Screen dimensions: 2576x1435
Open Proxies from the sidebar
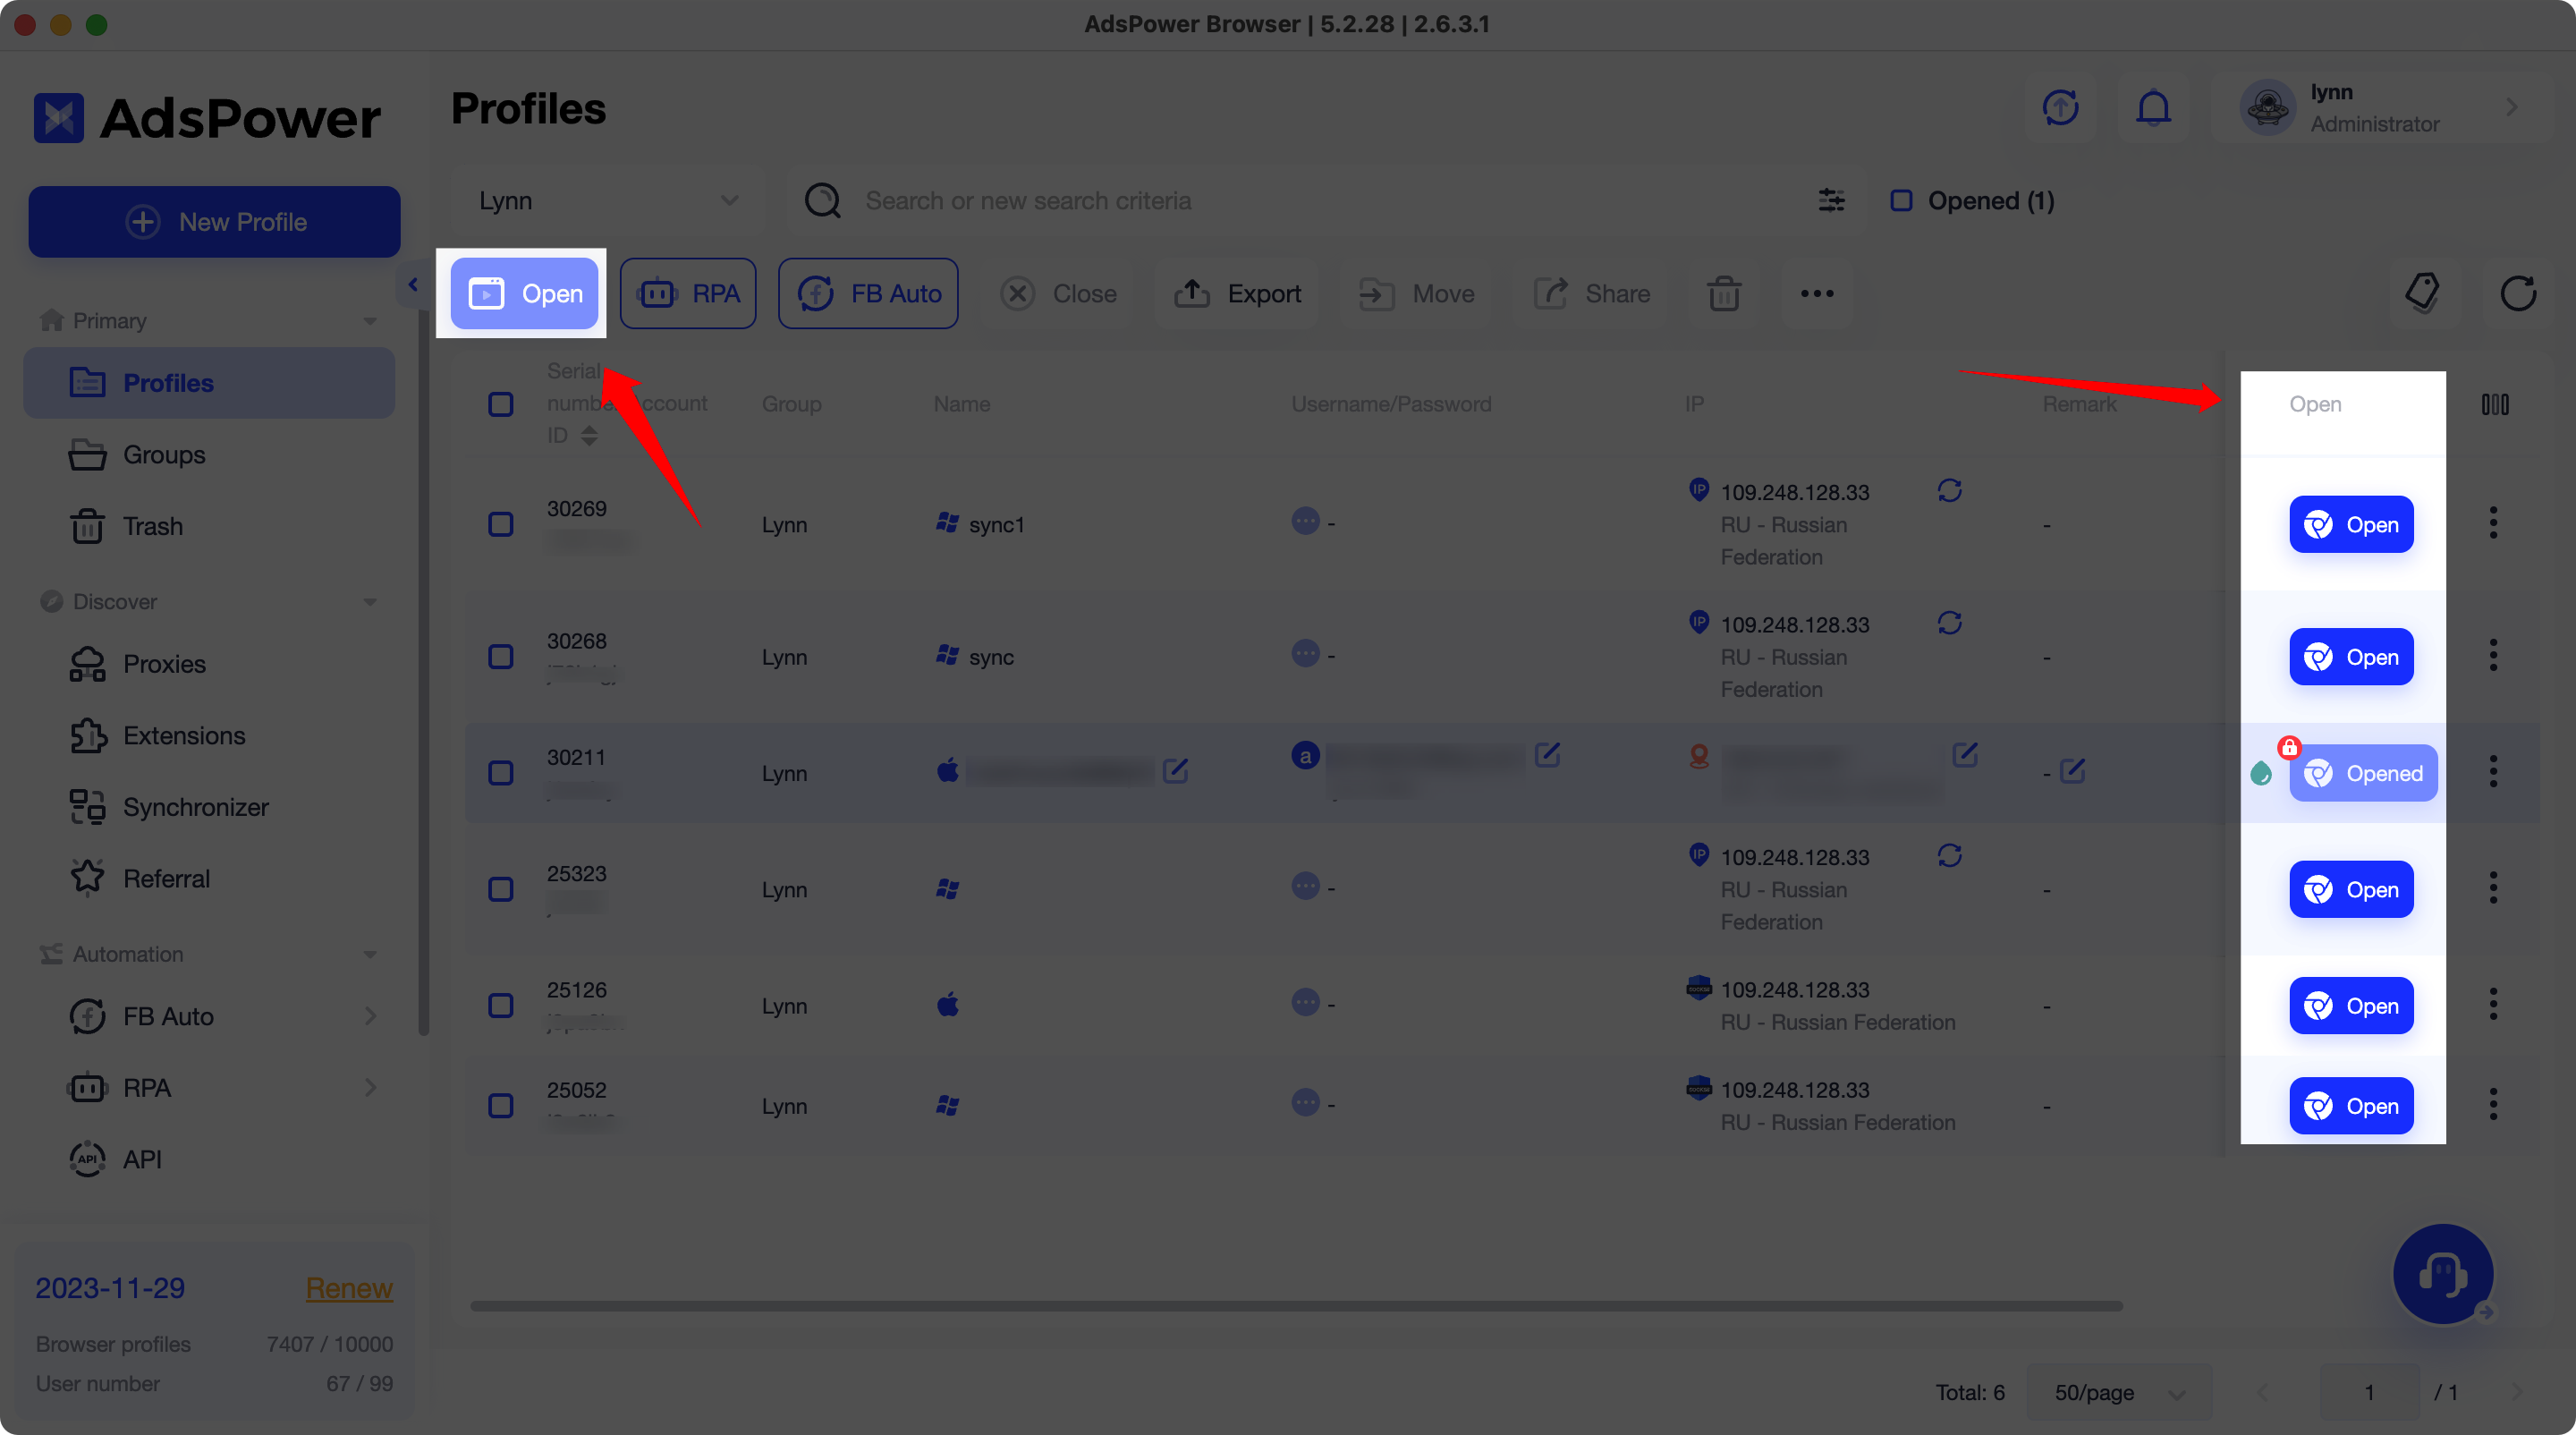click(x=163, y=663)
